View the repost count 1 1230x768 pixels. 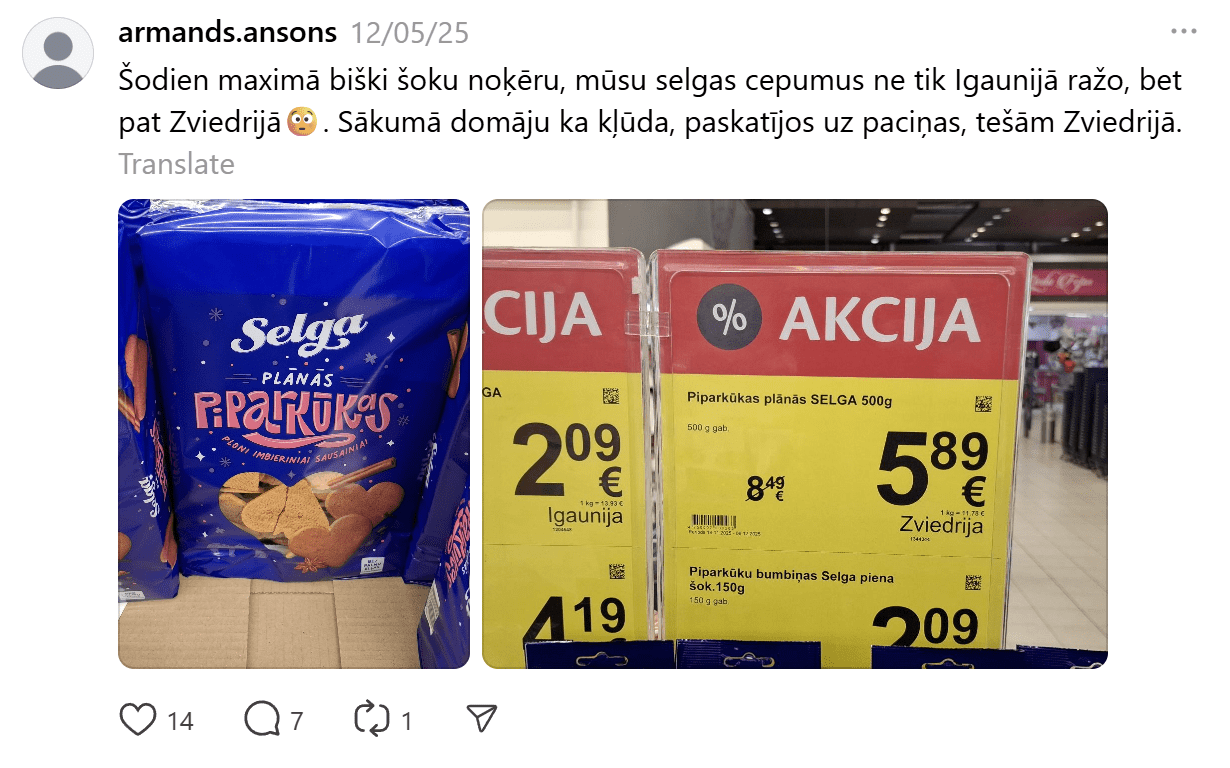[406, 720]
